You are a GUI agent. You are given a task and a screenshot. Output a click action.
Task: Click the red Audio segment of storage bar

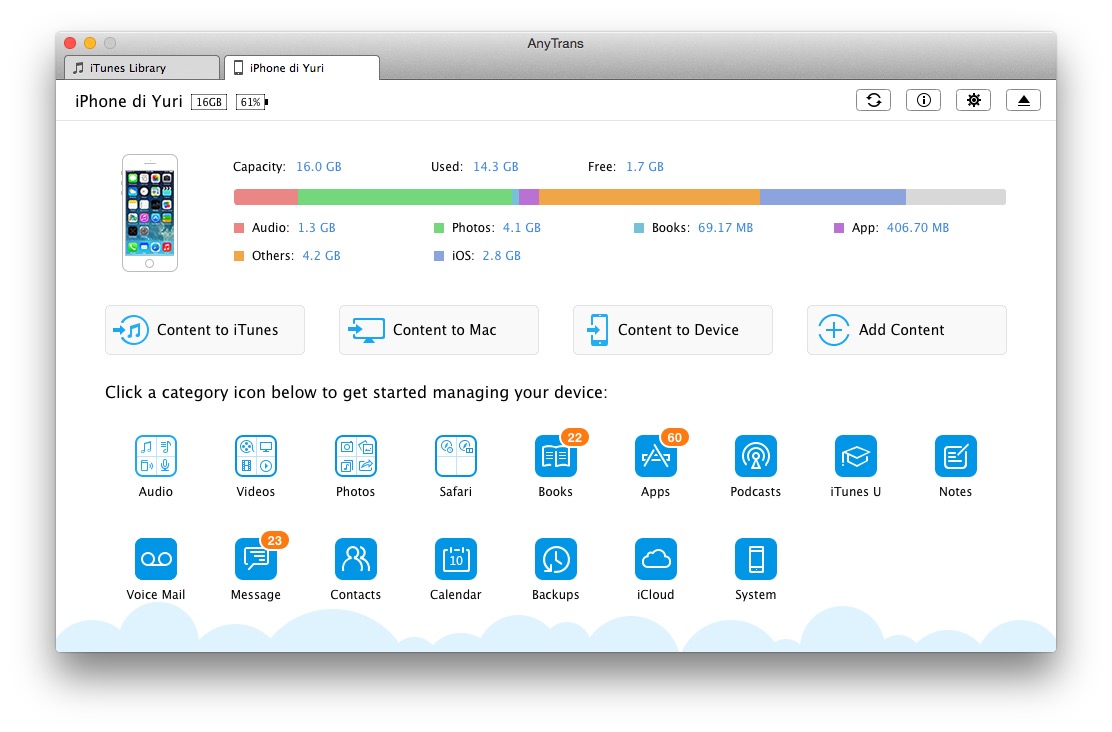click(x=266, y=197)
